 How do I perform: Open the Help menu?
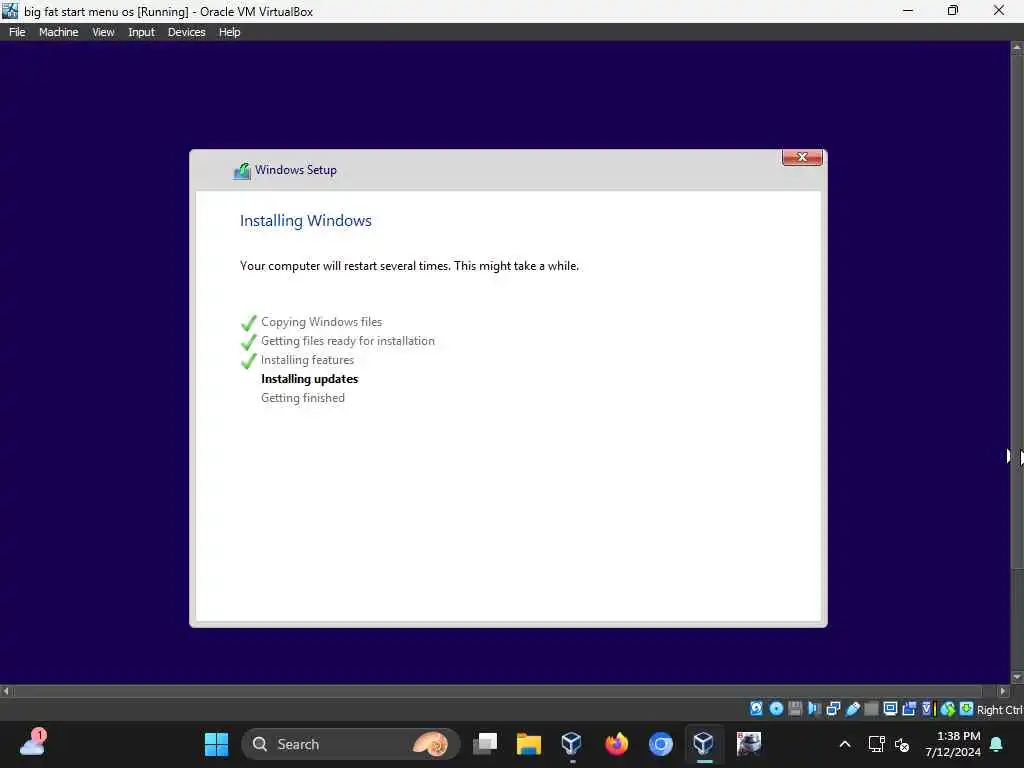tap(229, 32)
